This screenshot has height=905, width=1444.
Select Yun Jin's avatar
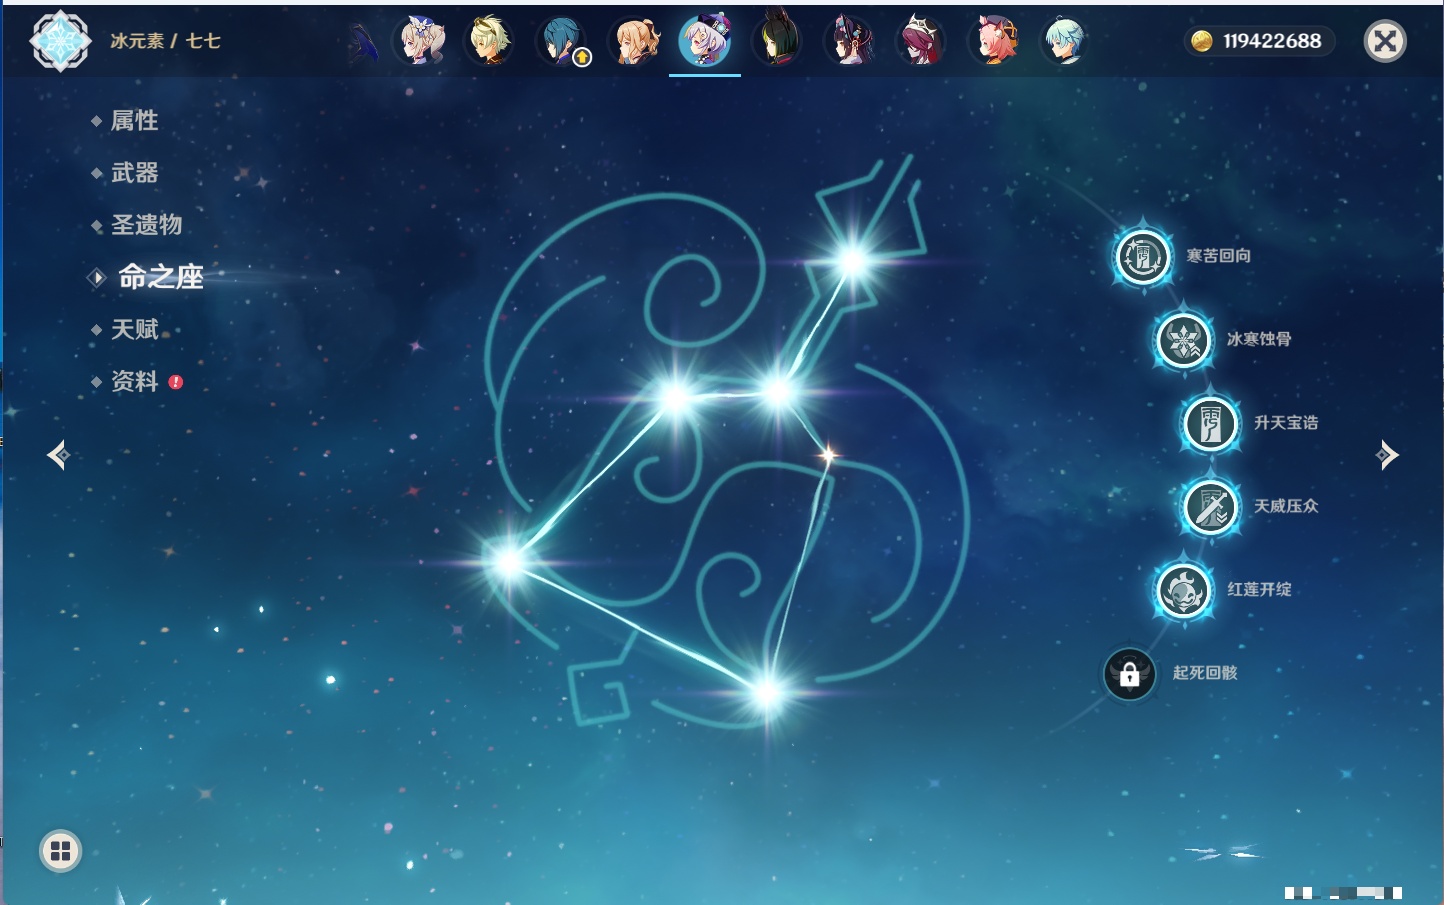[x=850, y=41]
